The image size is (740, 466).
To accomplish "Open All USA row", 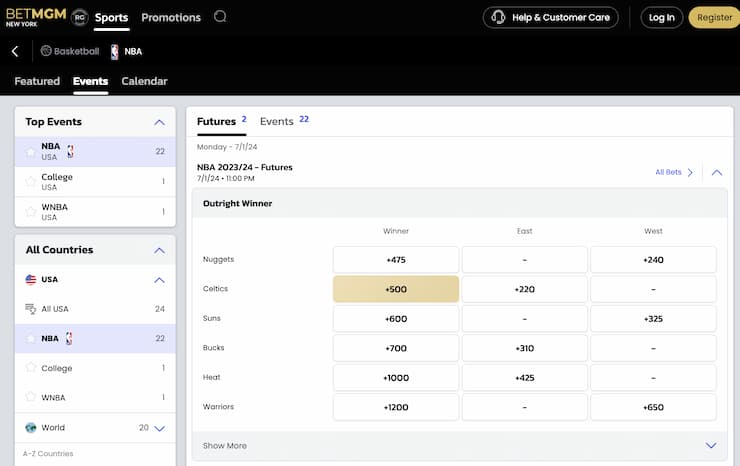I will [x=95, y=309].
